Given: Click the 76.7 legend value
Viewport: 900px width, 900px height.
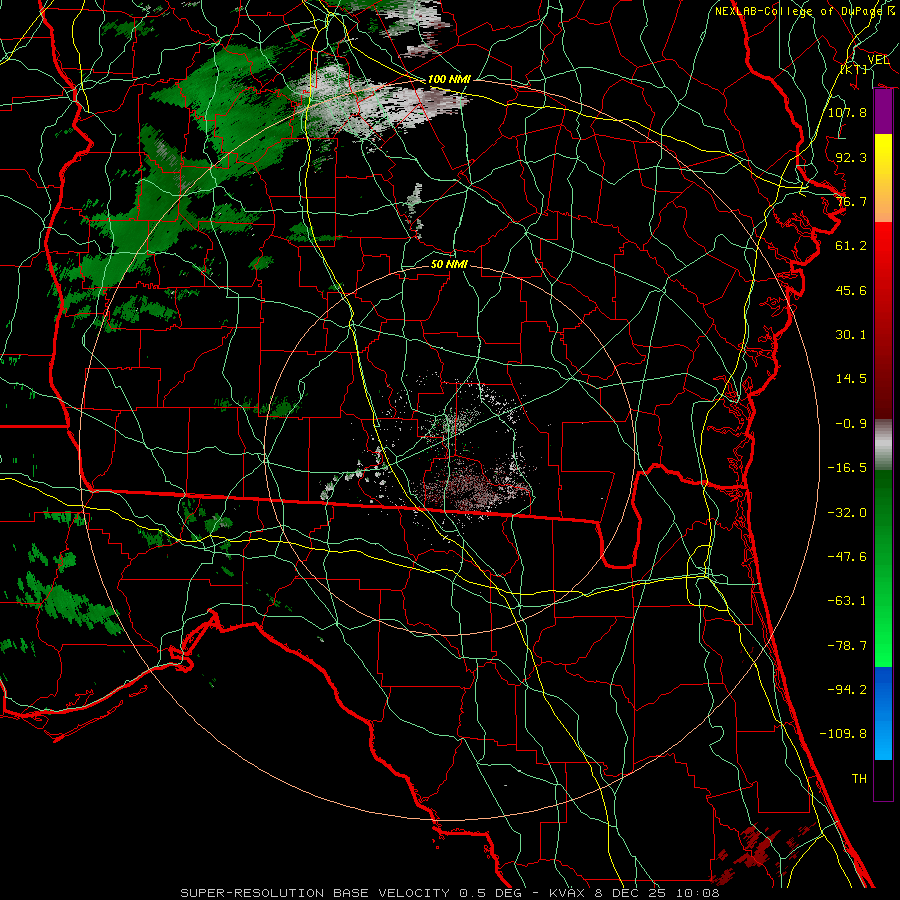Looking at the screenshot, I should coord(851,201).
